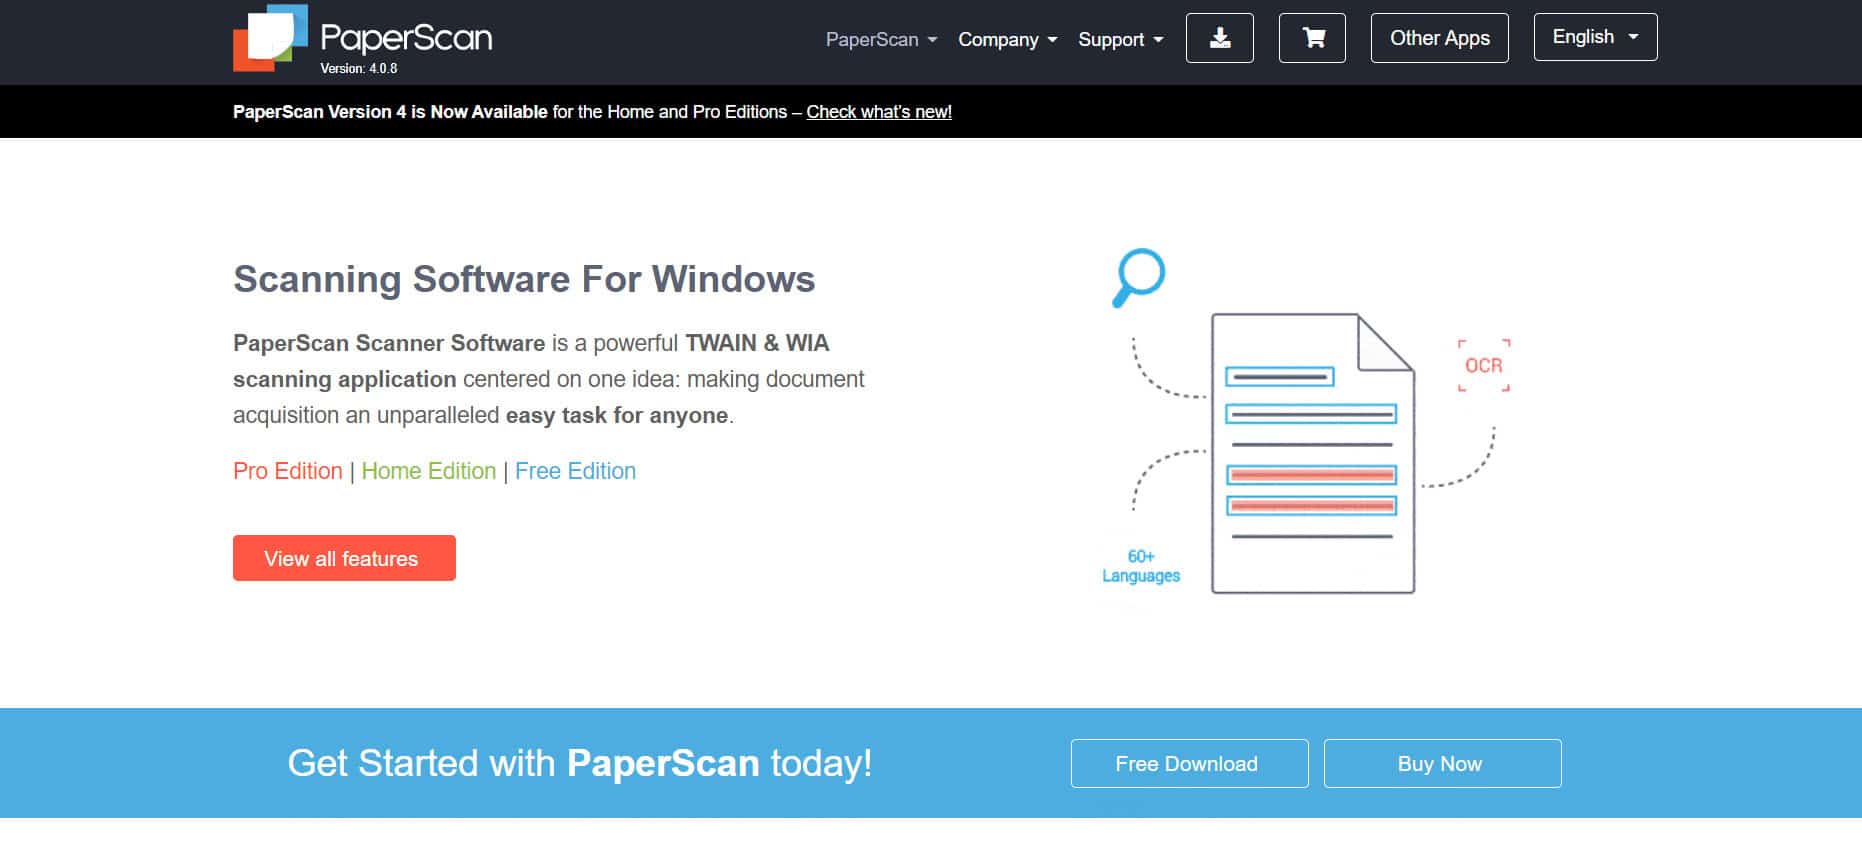Open the English language dropdown
This screenshot has width=1862, height=844.
pos(1595,37)
